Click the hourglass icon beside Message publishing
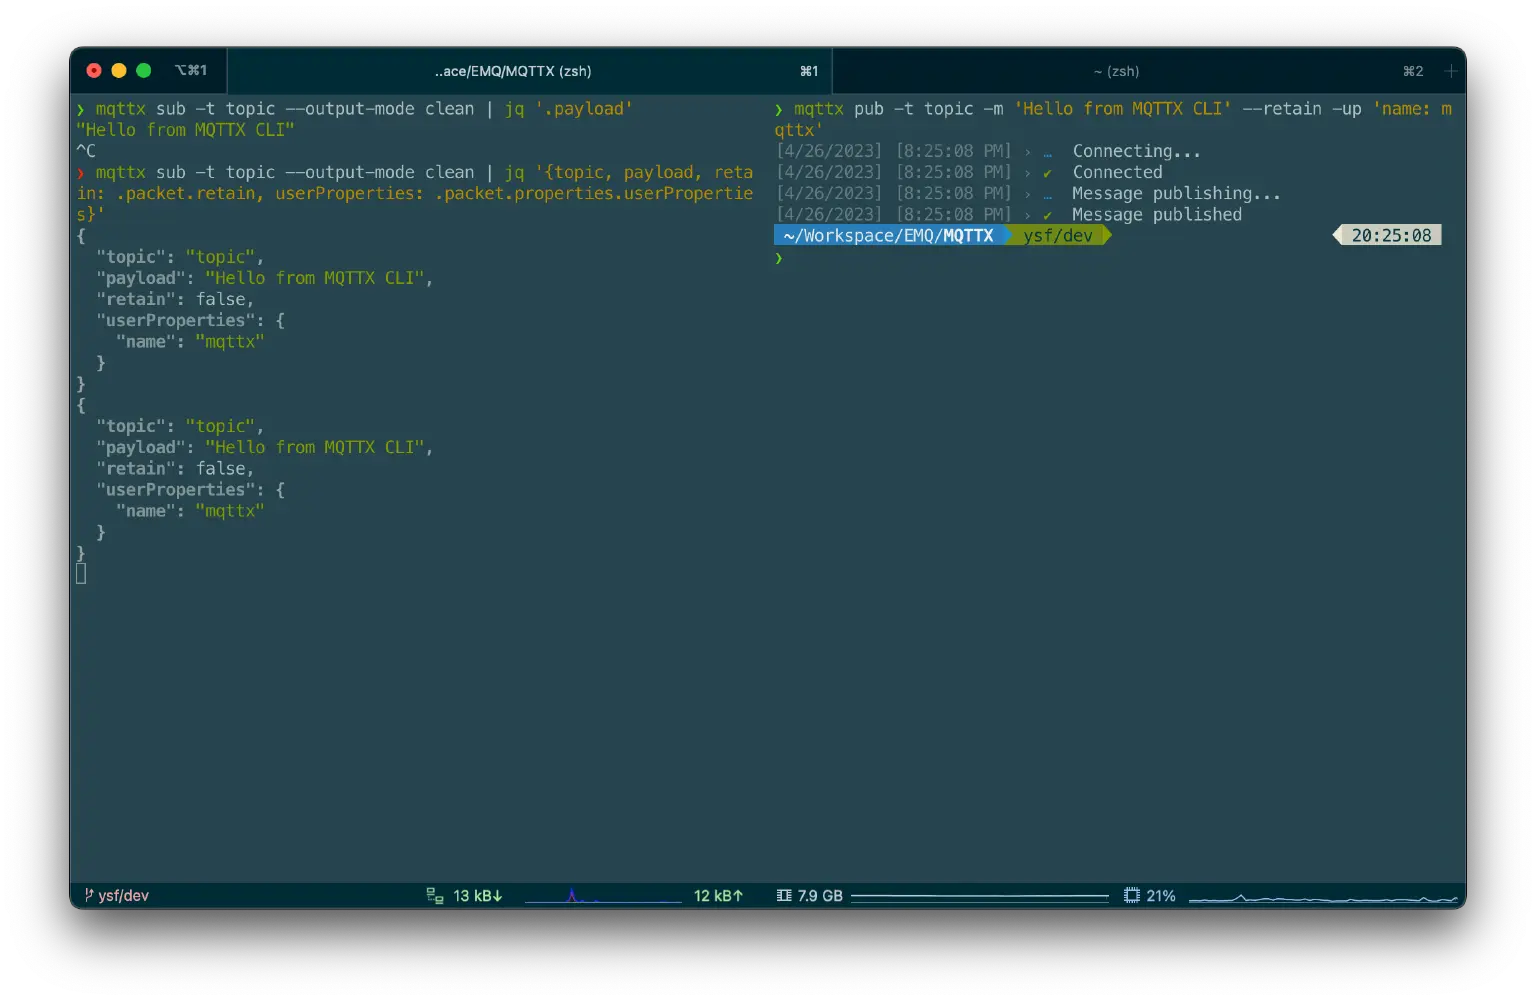The width and height of the screenshot is (1536, 1001). (x=1046, y=193)
